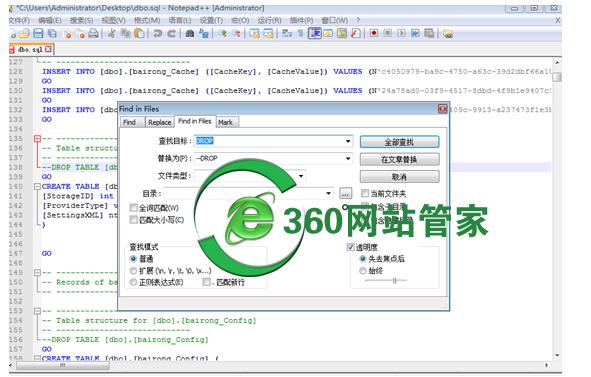This screenshot has width=591, height=377.
Task: Click the Zoom Out toolbar icon
Action: pyautogui.click(x=236, y=34)
